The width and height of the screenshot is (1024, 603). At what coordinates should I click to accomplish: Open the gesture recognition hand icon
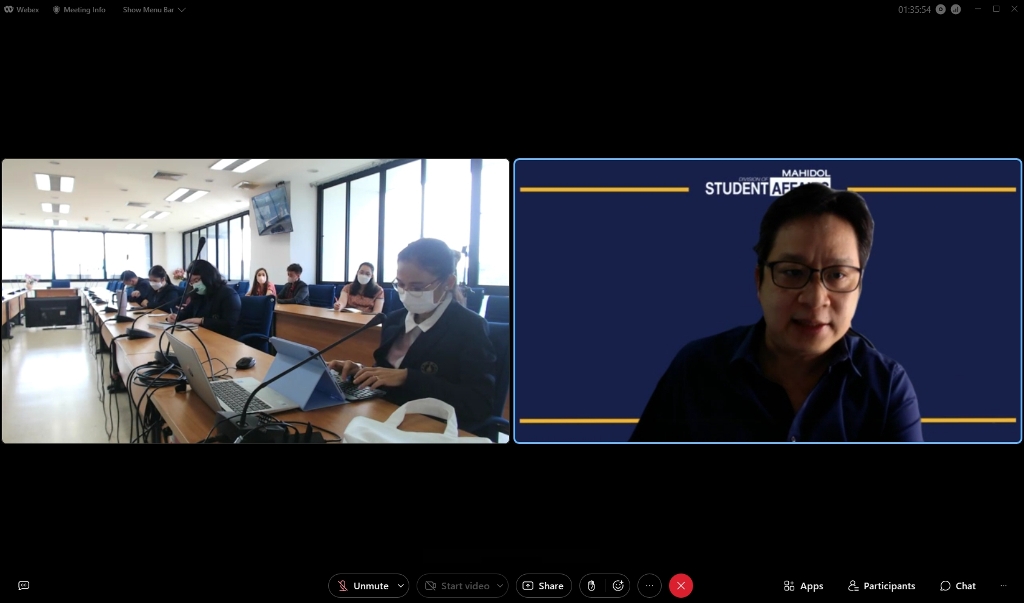[x=591, y=586]
